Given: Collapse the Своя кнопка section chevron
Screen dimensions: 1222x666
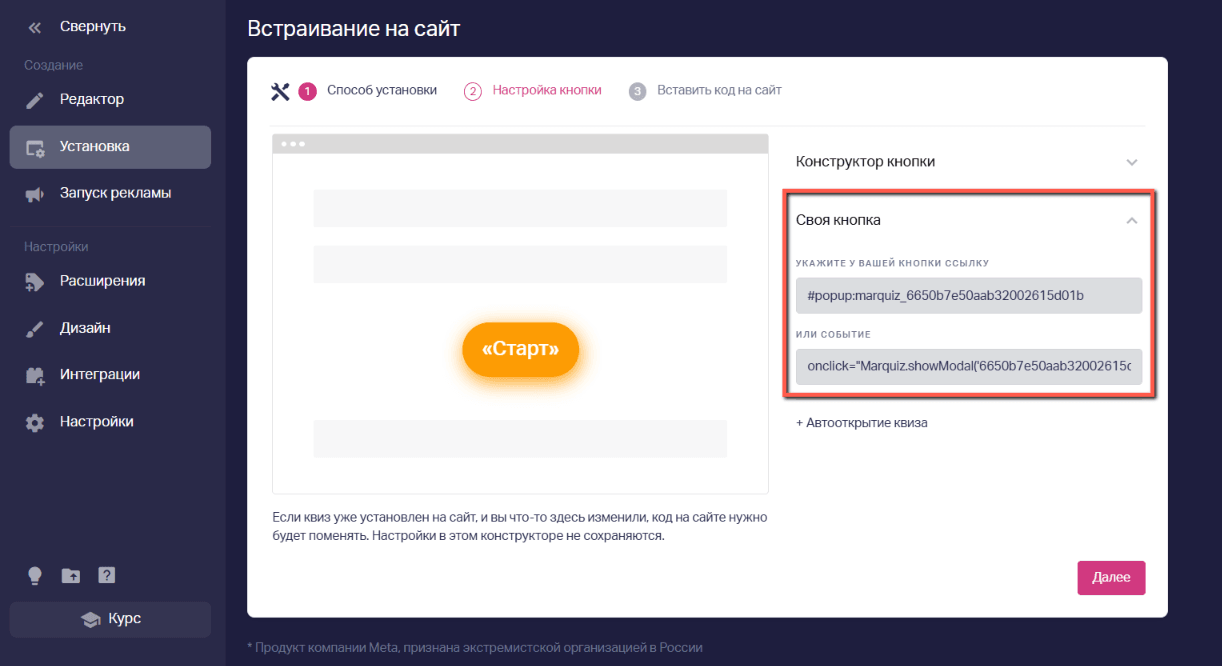Looking at the screenshot, I should pyautogui.click(x=1131, y=220).
